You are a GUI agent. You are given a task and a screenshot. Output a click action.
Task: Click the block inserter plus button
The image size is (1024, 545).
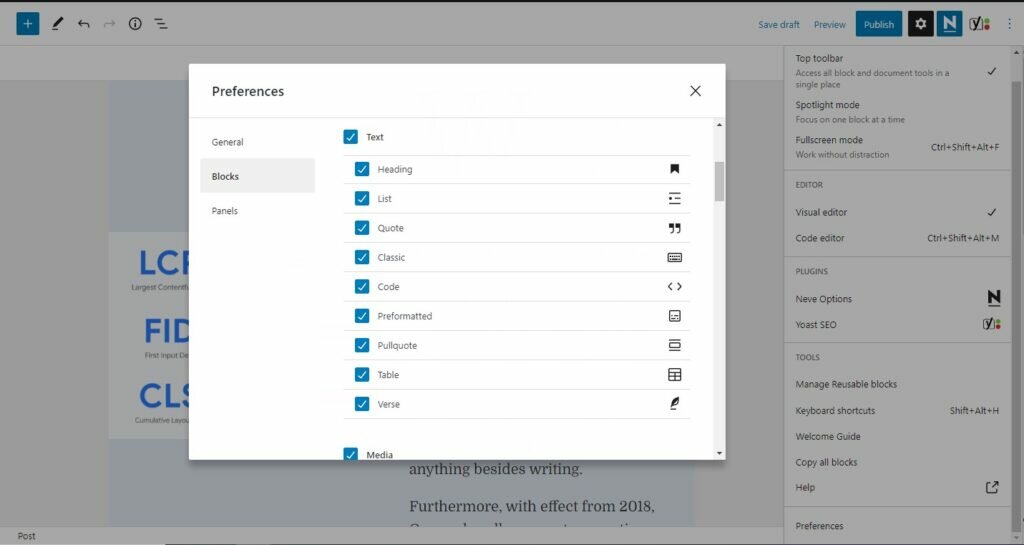[27, 24]
